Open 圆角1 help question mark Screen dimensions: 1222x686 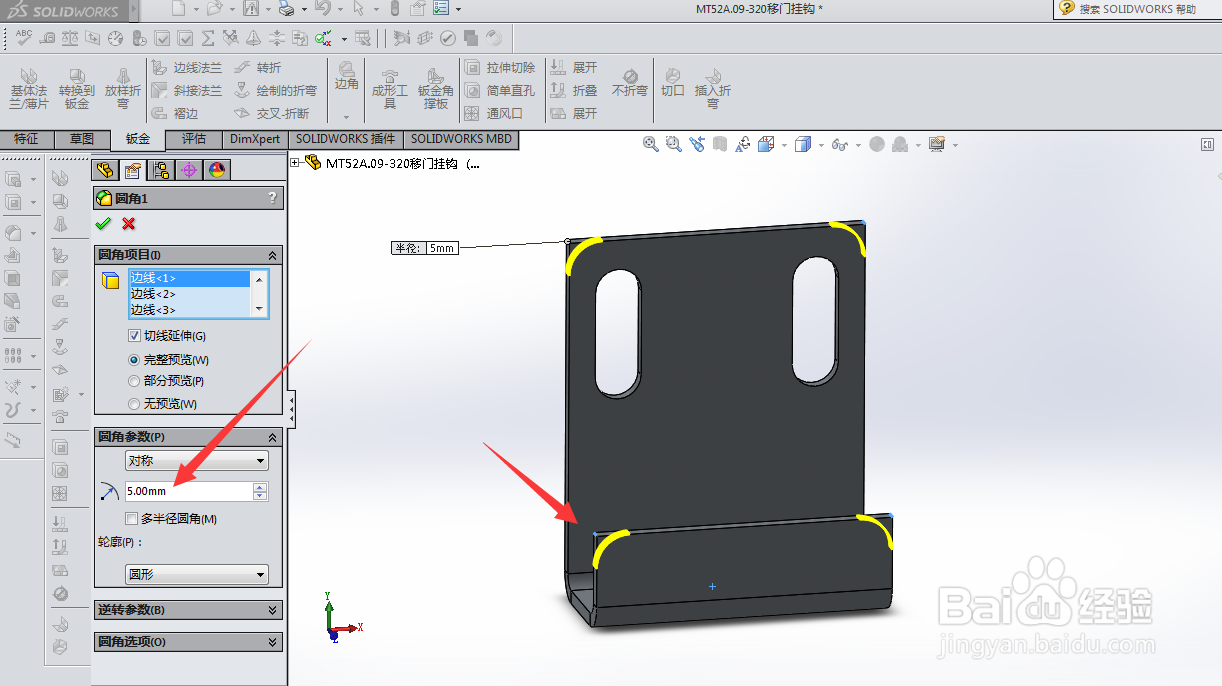tap(272, 198)
